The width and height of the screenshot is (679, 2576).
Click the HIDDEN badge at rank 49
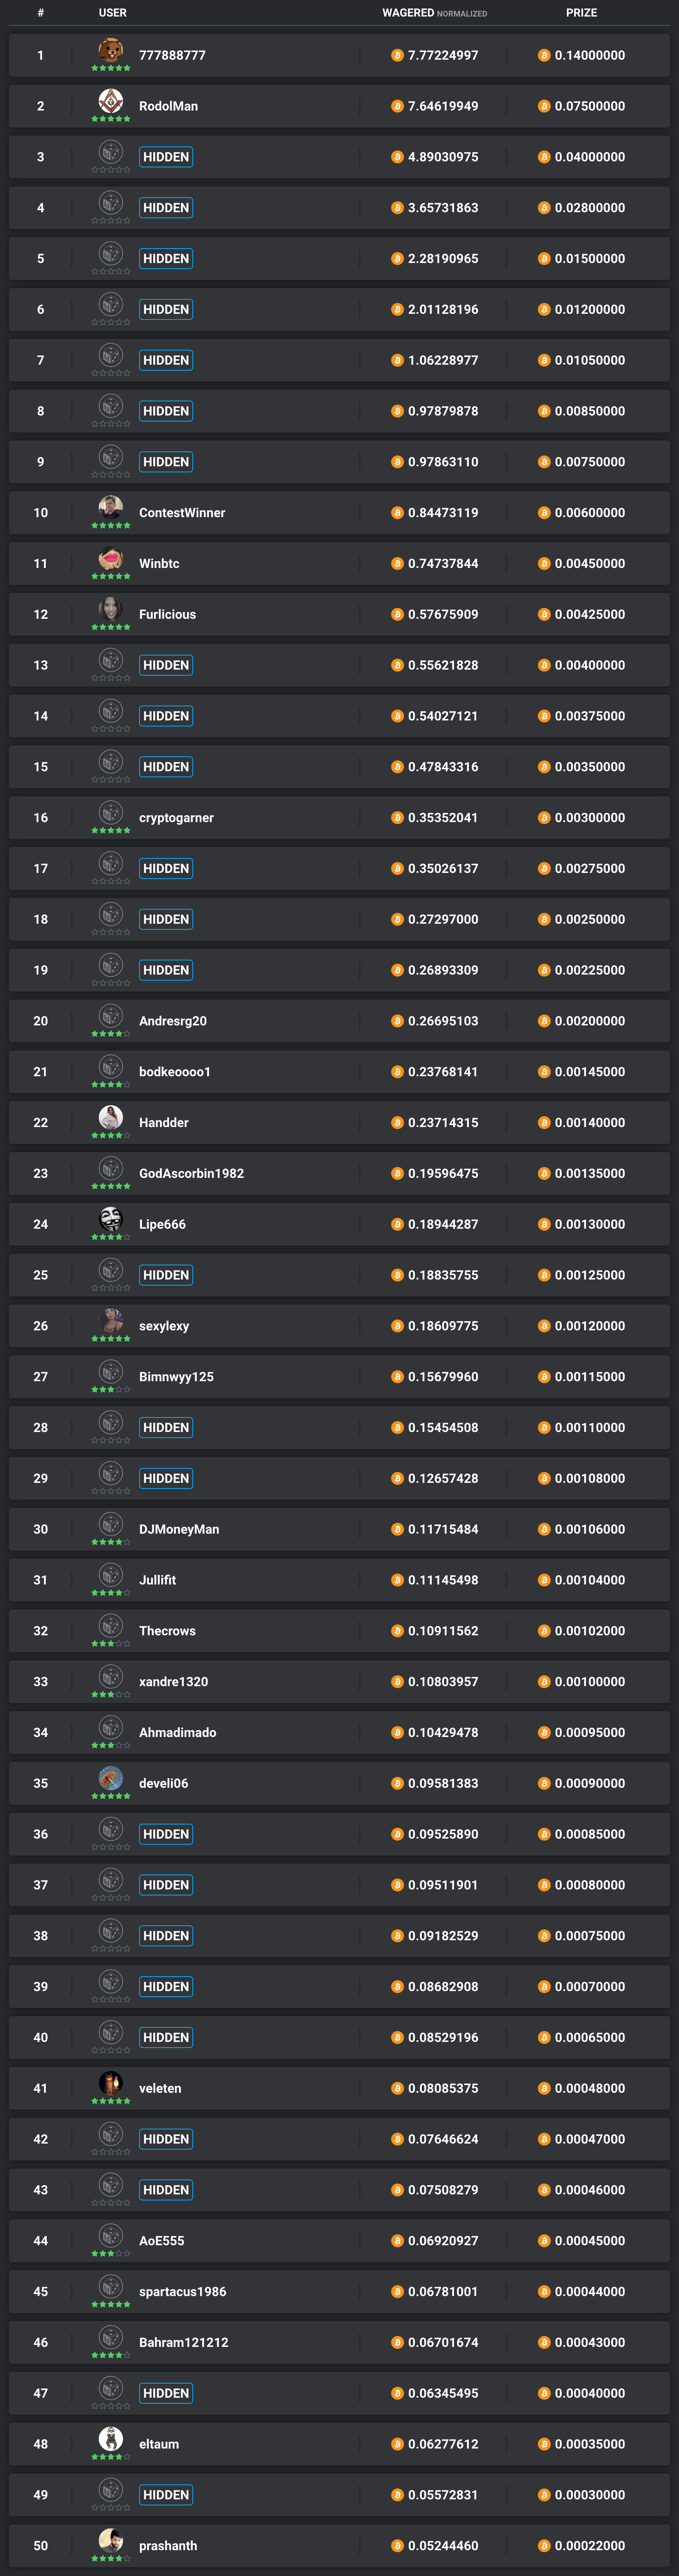pyautogui.click(x=166, y=2494)
